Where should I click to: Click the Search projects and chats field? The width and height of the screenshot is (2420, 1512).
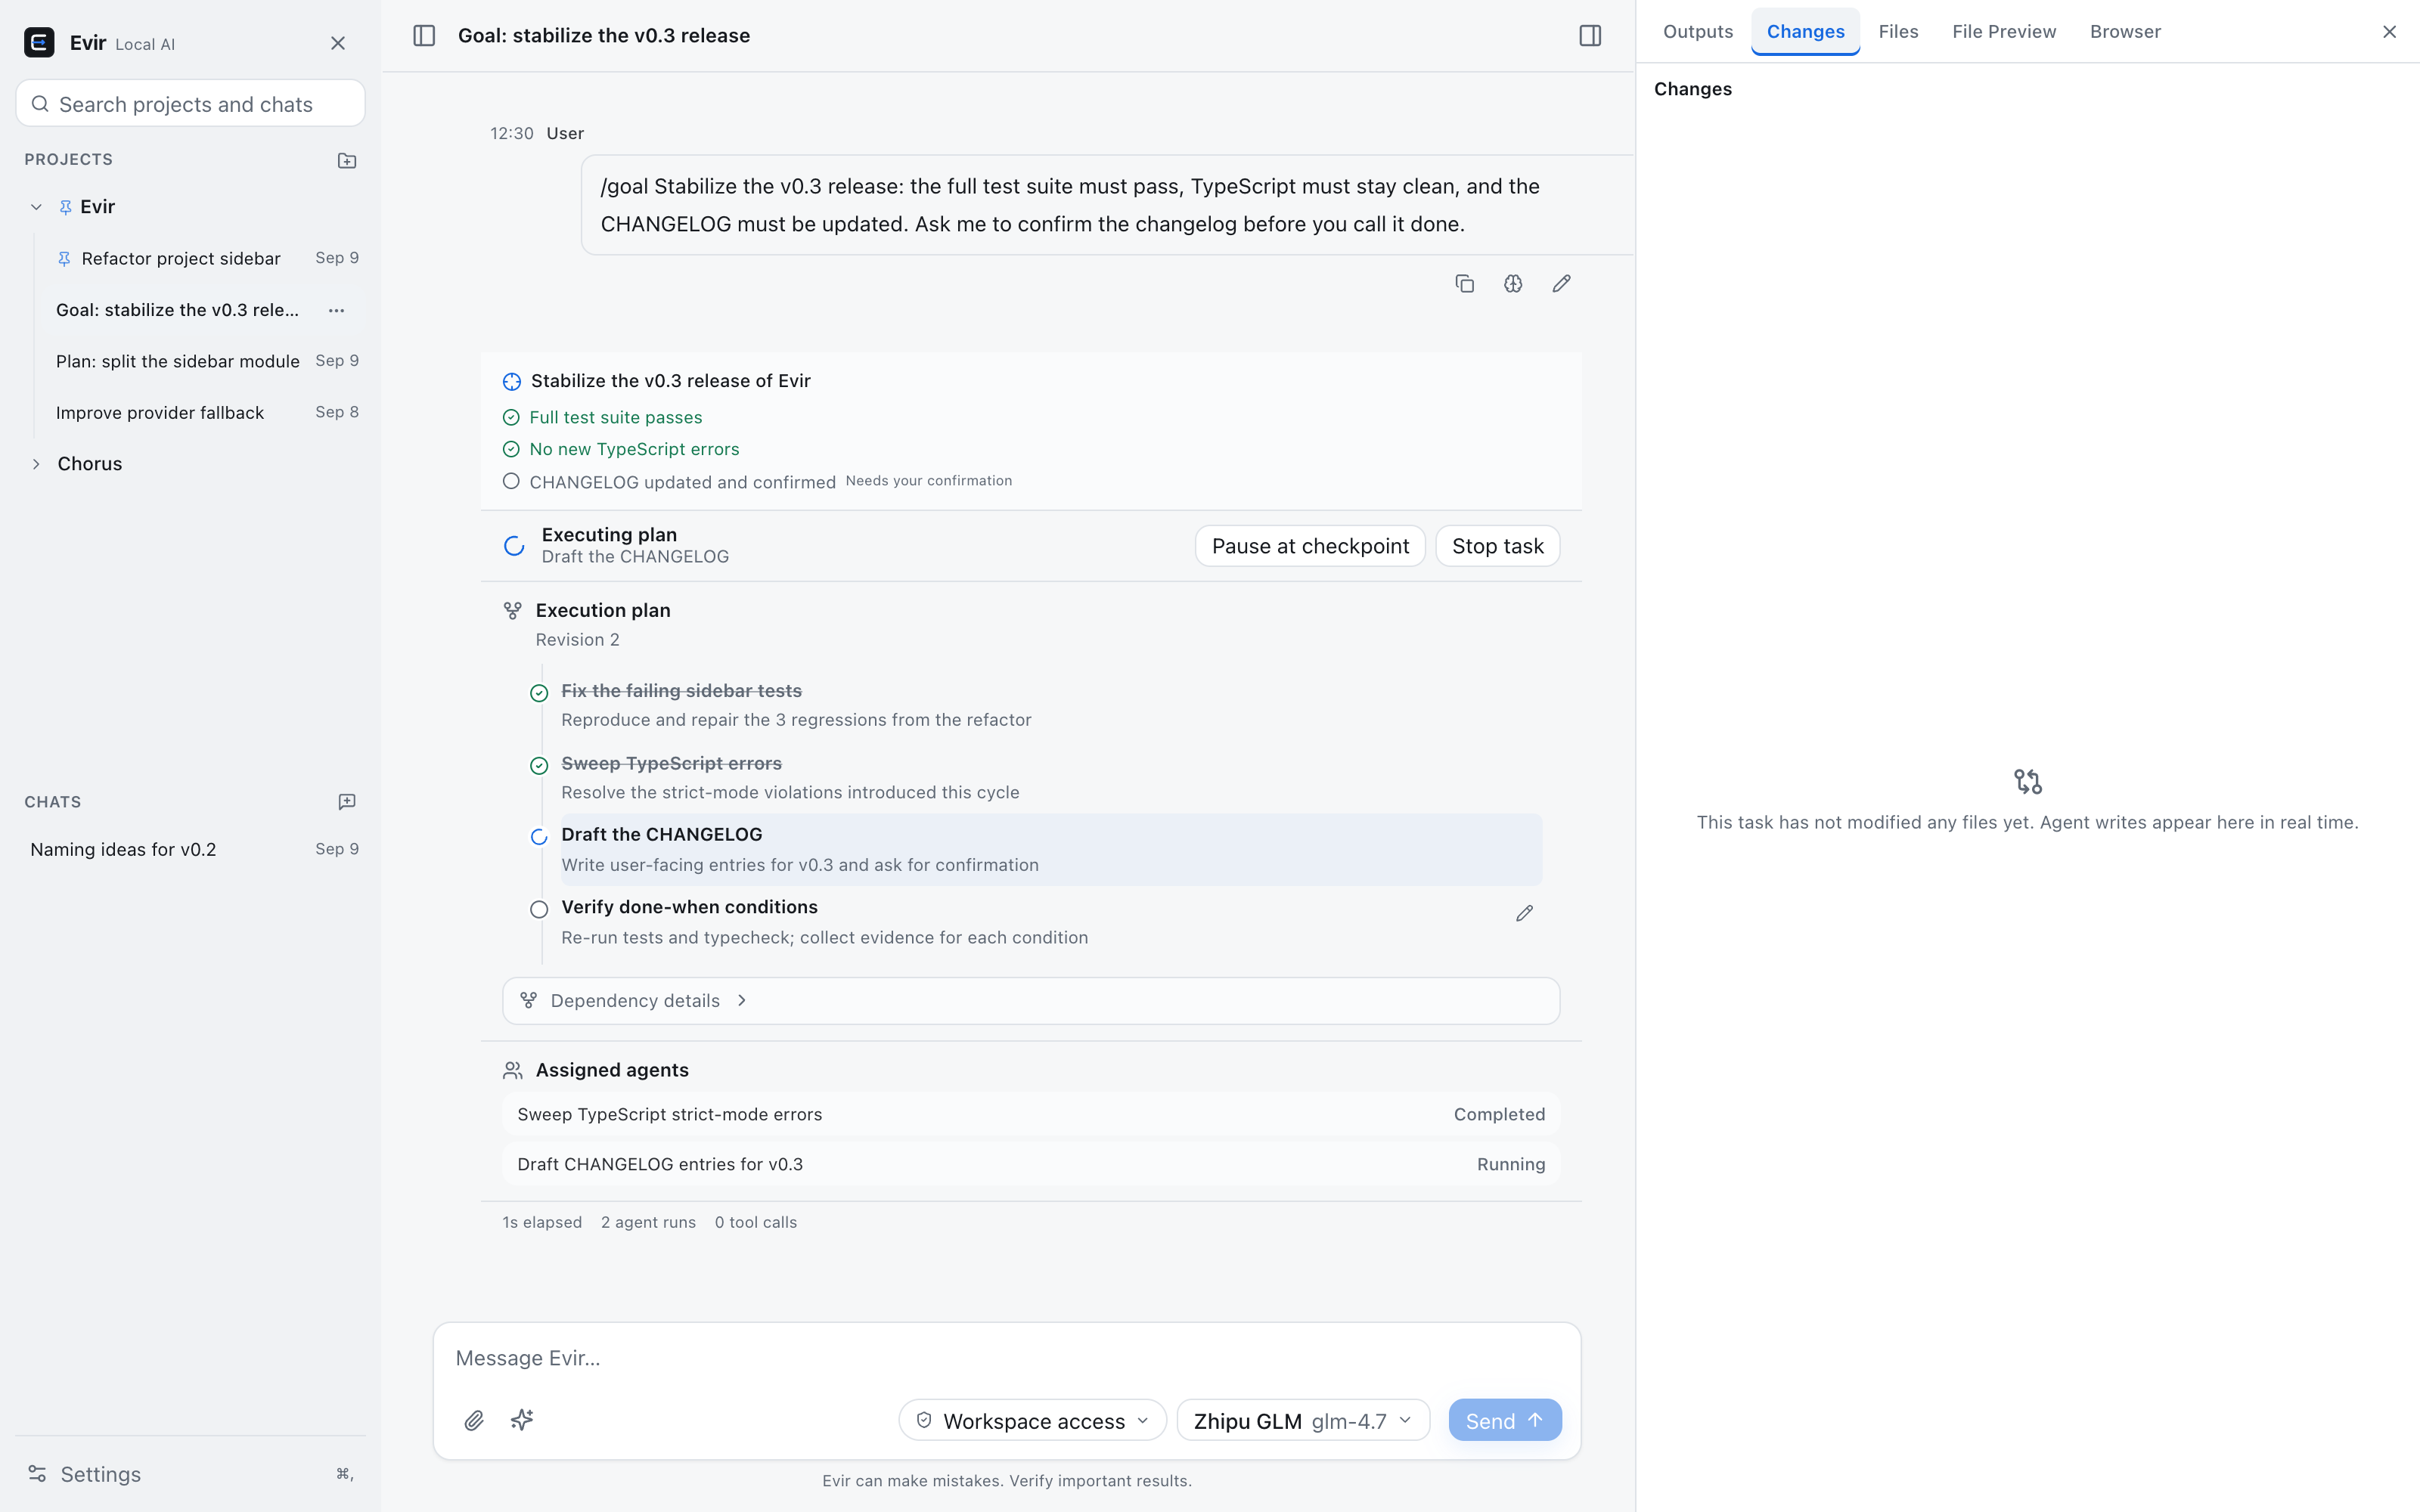click(190, 104)
